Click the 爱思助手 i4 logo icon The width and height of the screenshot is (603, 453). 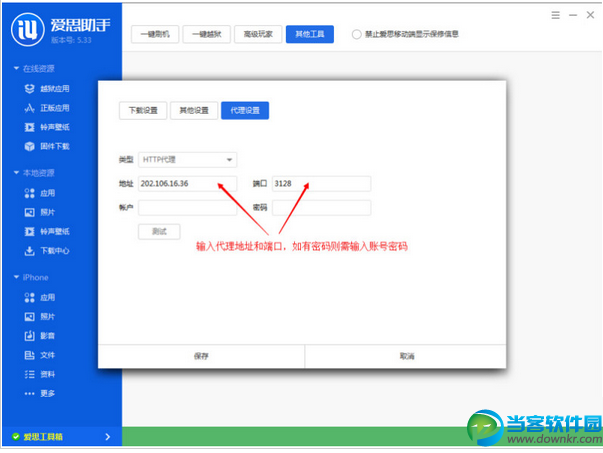click(x=28, y=30)
